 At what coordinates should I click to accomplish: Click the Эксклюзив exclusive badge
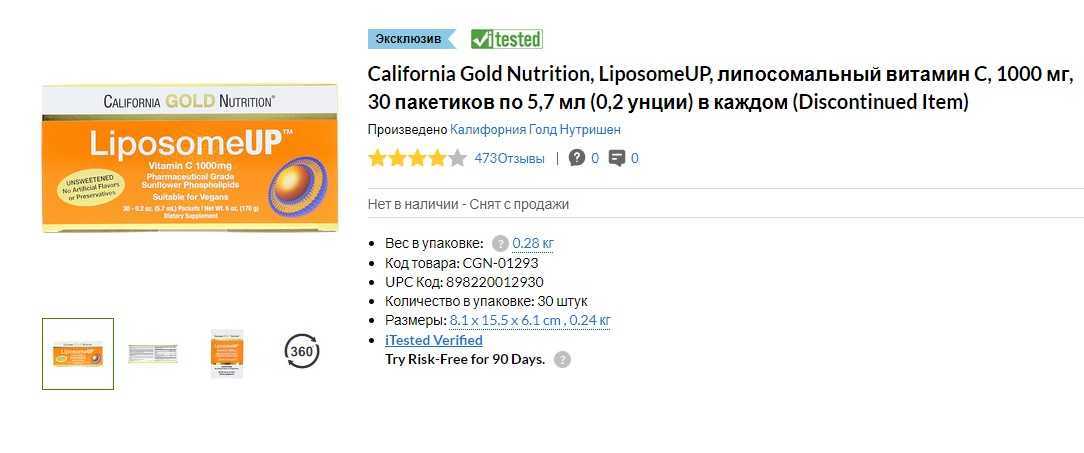409,39
